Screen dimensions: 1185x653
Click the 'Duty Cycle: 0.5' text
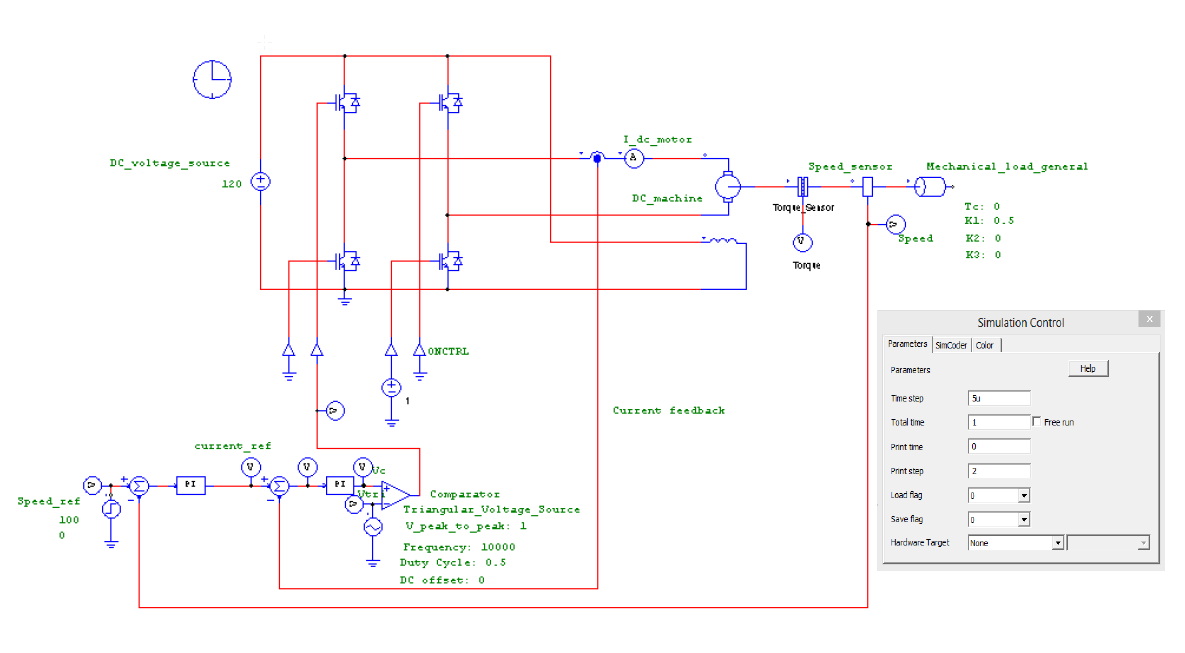tap(453, 562)
